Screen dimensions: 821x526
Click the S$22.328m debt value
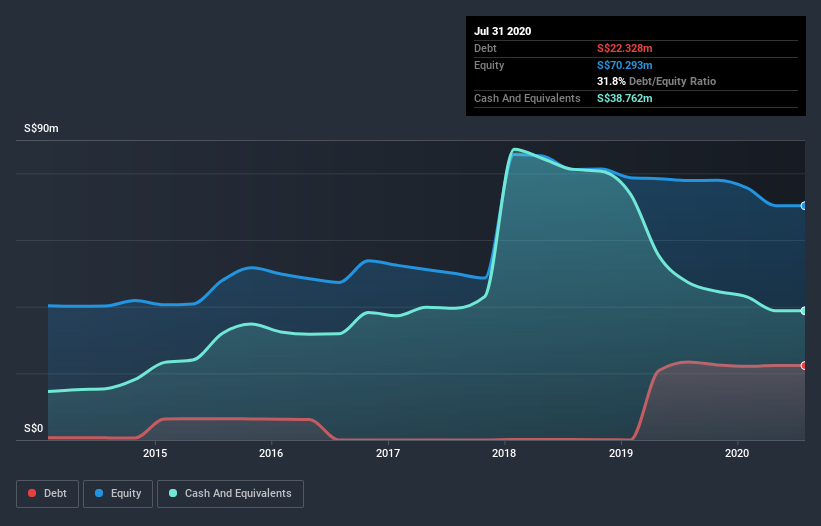click(625, 48)
